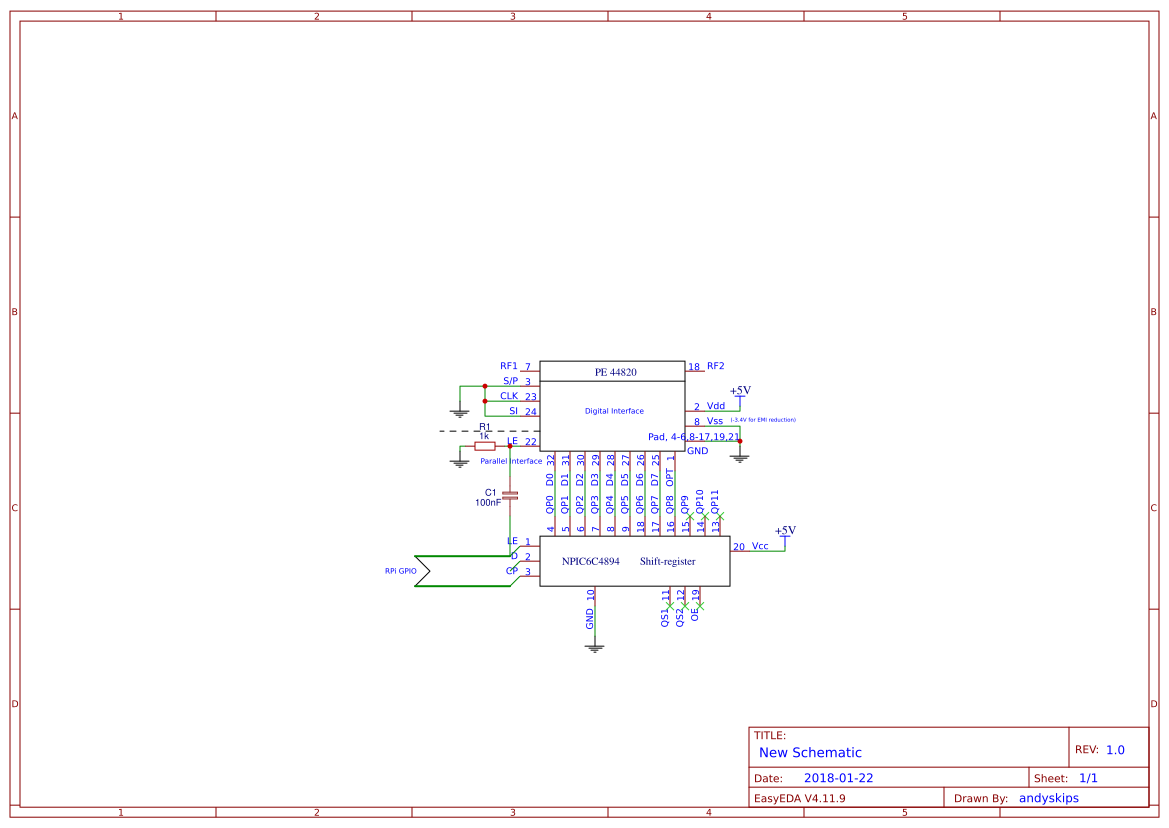Click the EasyEDA V4.11.9 label
The image size is (1169, 828).
point(801,798)
